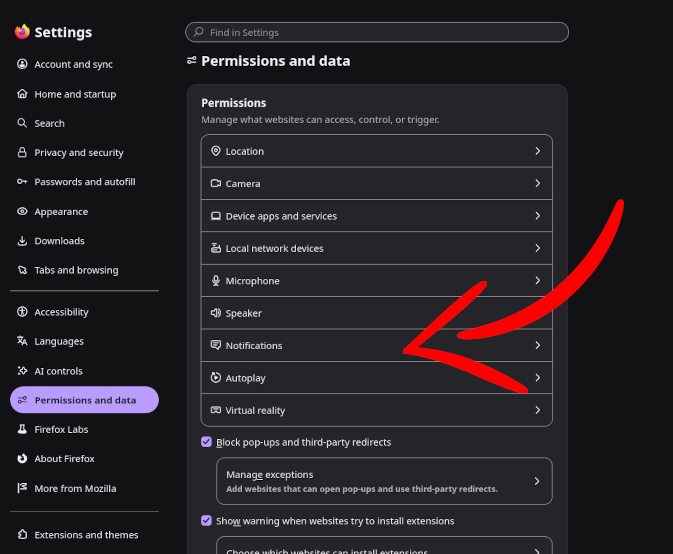Open Manage exceptions chevron for pop-ups
Viewport: 673px width, 554px height.
pyautogui.click(x=537, y=481)
